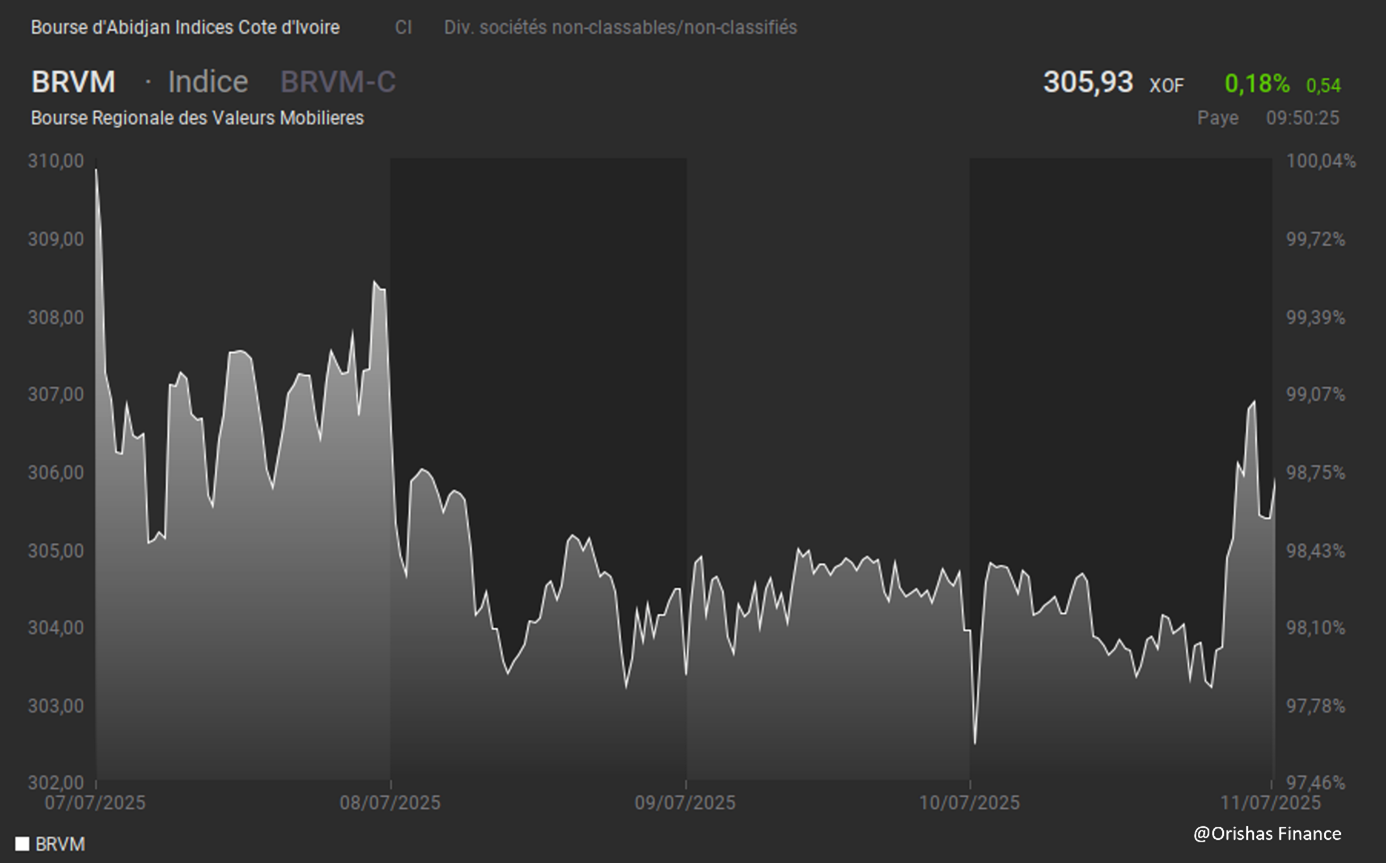Click the 0,54 point change value
The image size is (1386, 863).
point(1323,86)
